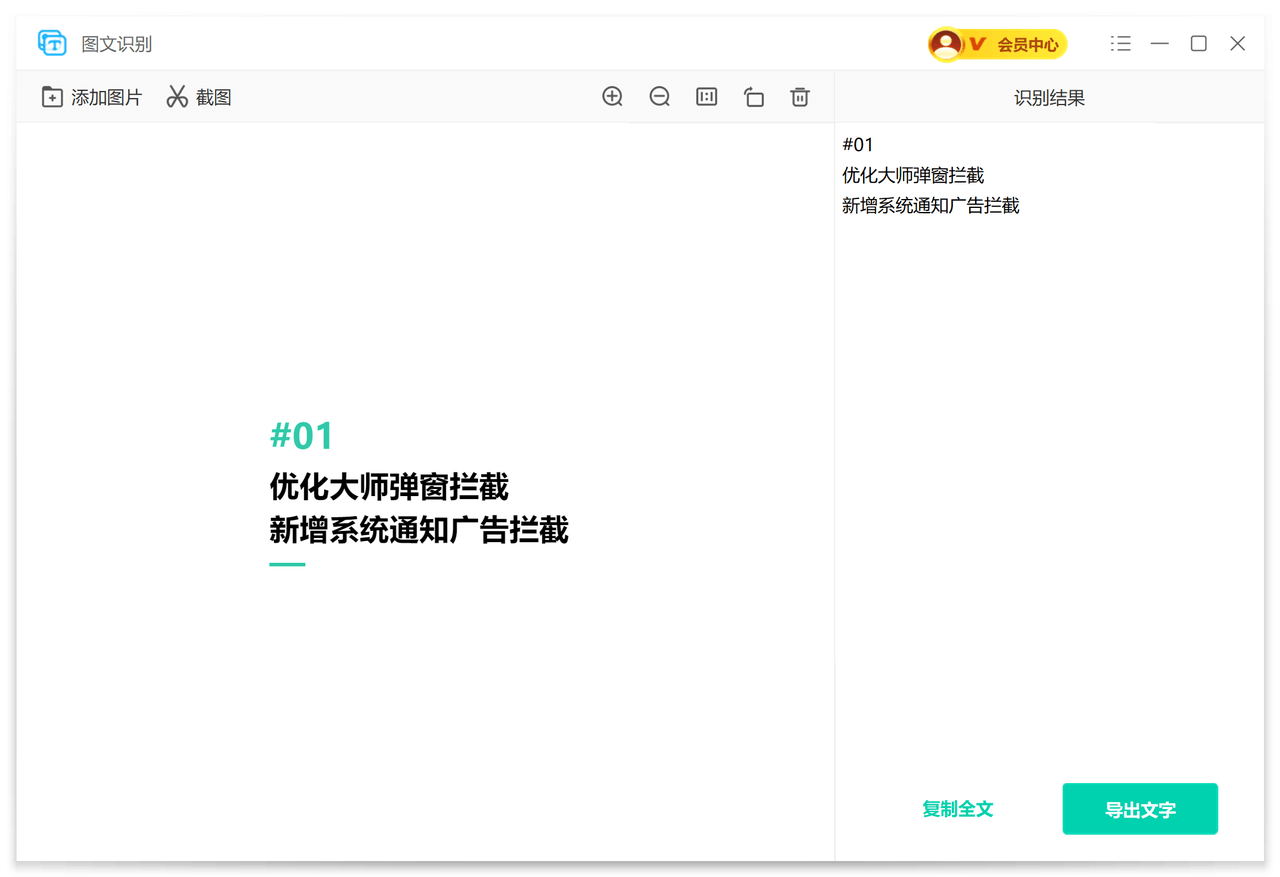Click the "#01" line in recognition results

tap(858, 145)
